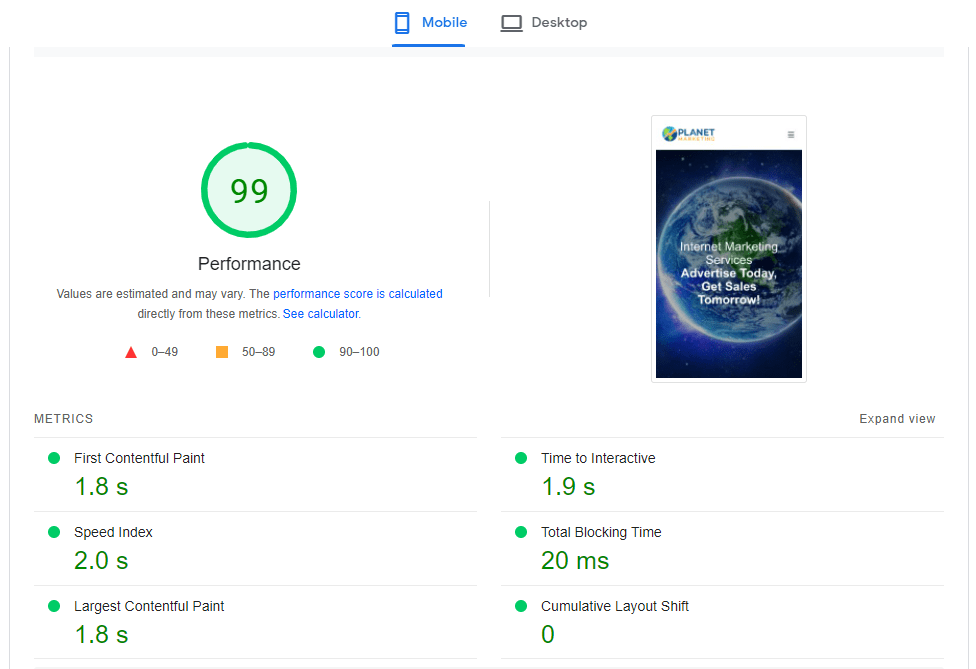
Task: Open the 'See calculator.' link
Action: click(322, 314)
